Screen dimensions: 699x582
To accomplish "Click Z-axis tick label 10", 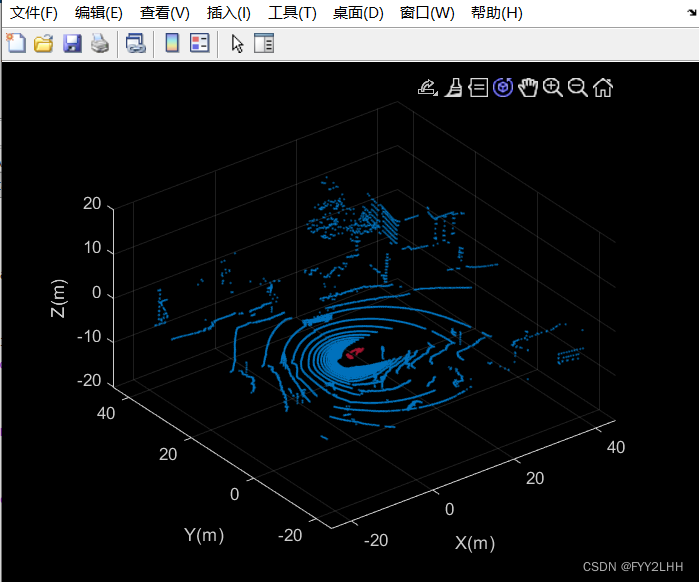I will [93, 248].
